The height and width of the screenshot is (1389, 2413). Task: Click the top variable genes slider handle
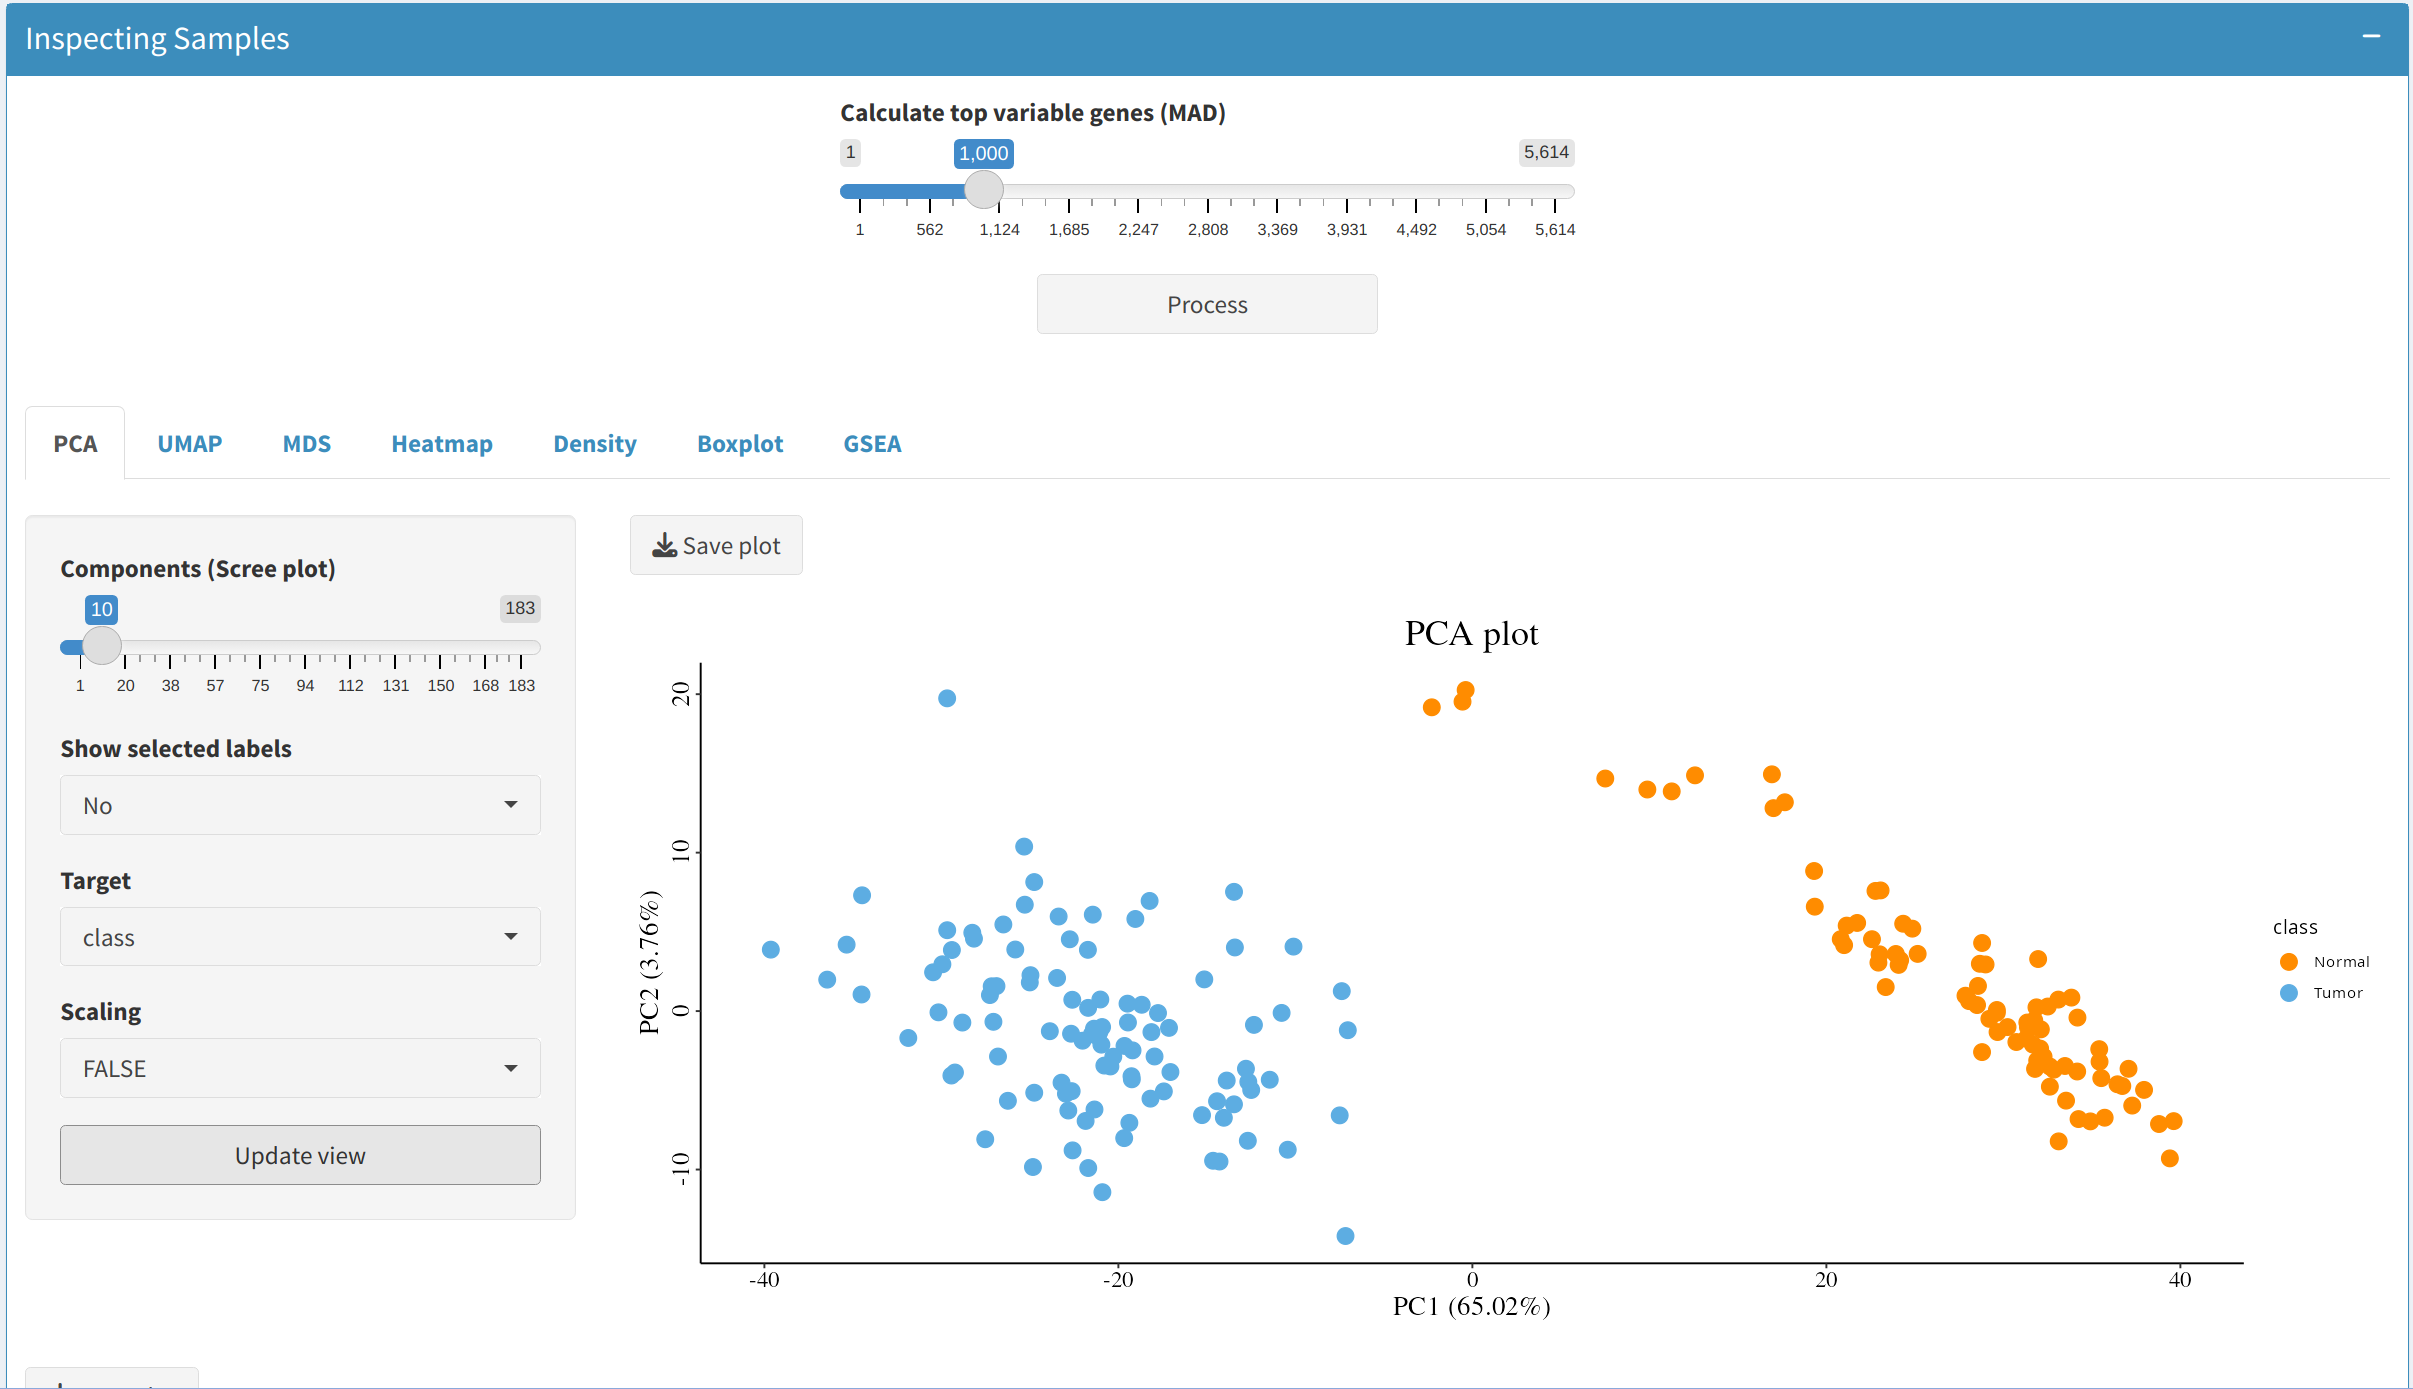click(x=984, y=189)
